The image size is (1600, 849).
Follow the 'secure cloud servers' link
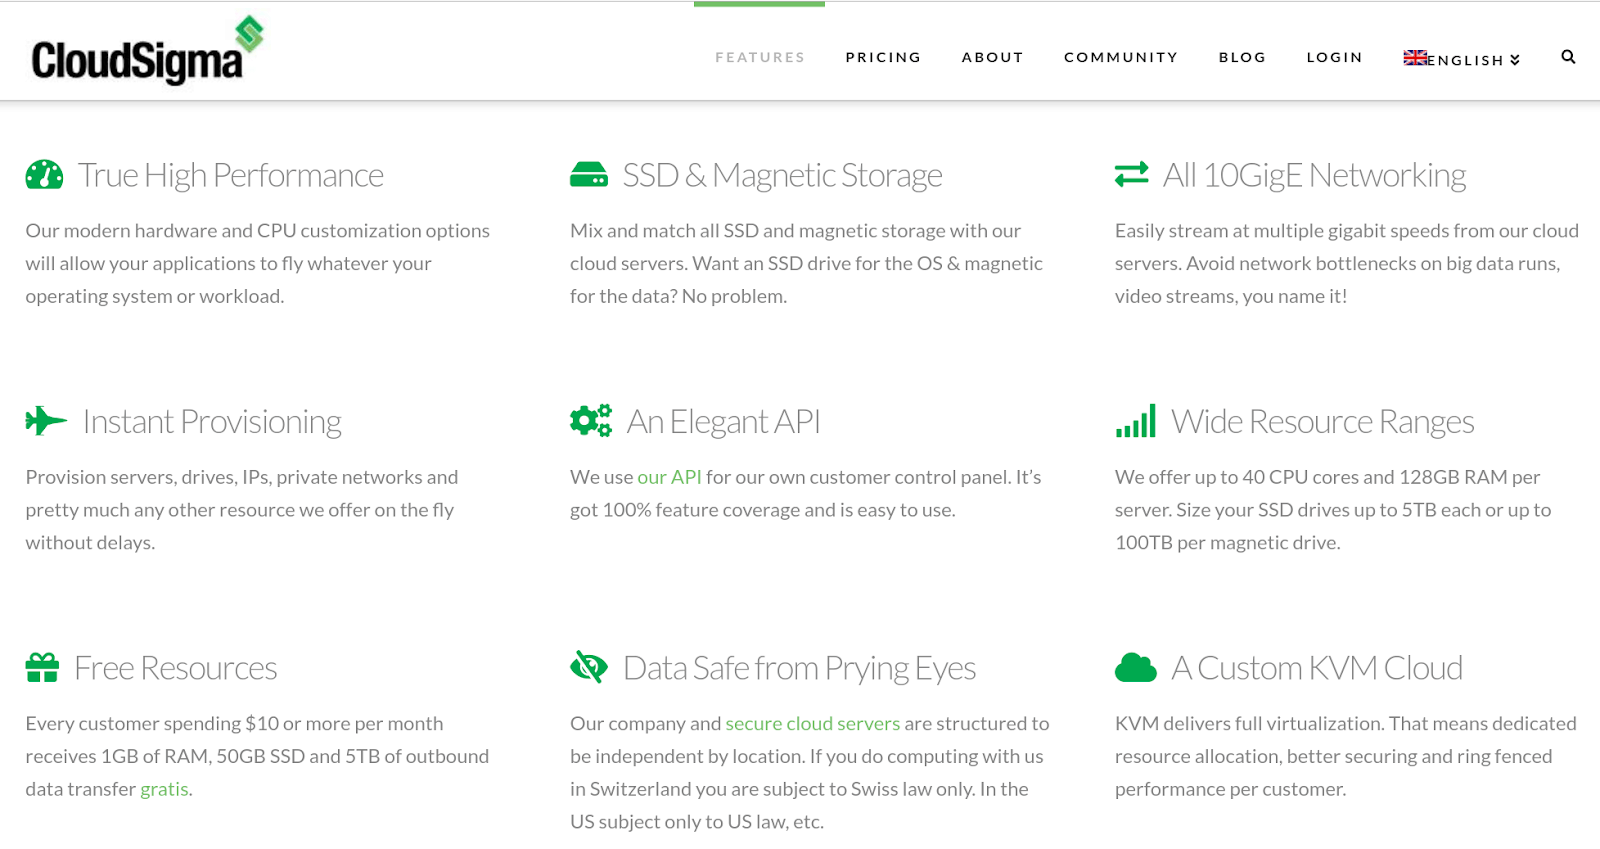(x=813, y=723)
